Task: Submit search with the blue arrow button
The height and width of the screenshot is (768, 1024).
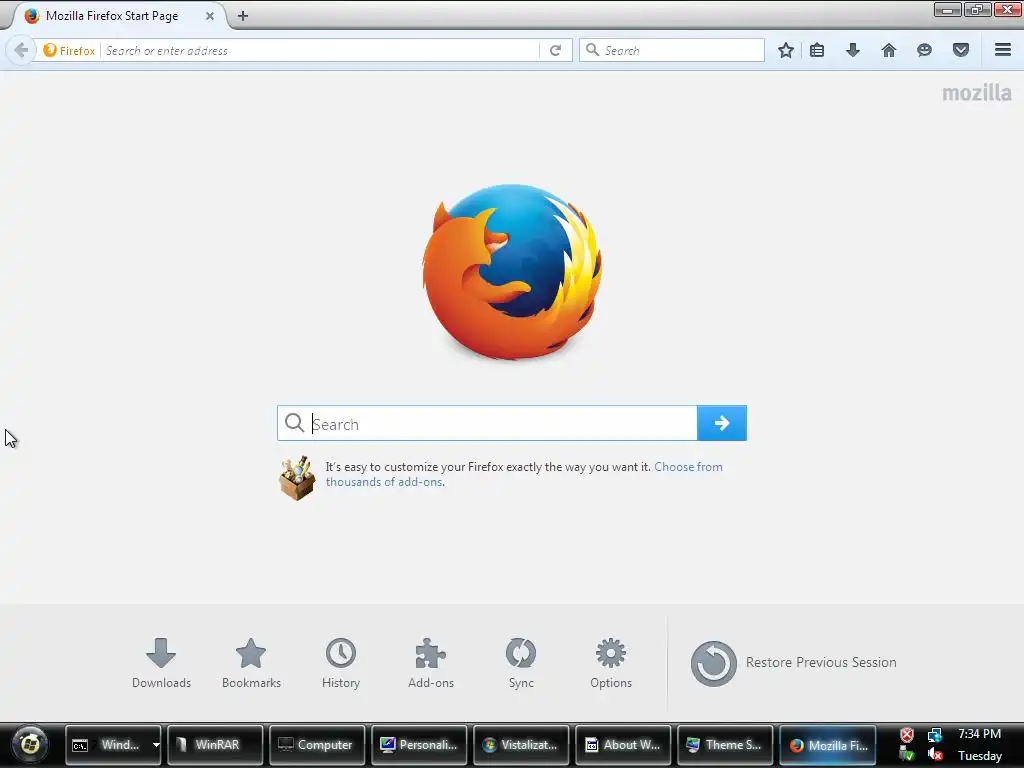Action: pyautogui.click(x=722, y=423)
